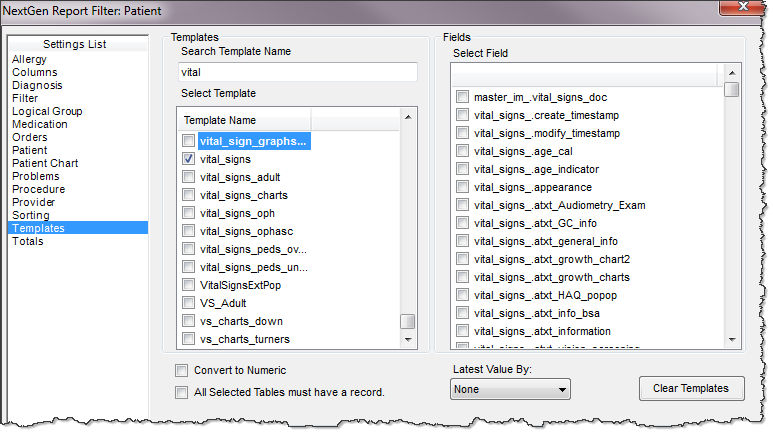Viewport: 773px width, 433px height.
Task: Select Templates in the Settings List
Action: click(x=78, y=228)
